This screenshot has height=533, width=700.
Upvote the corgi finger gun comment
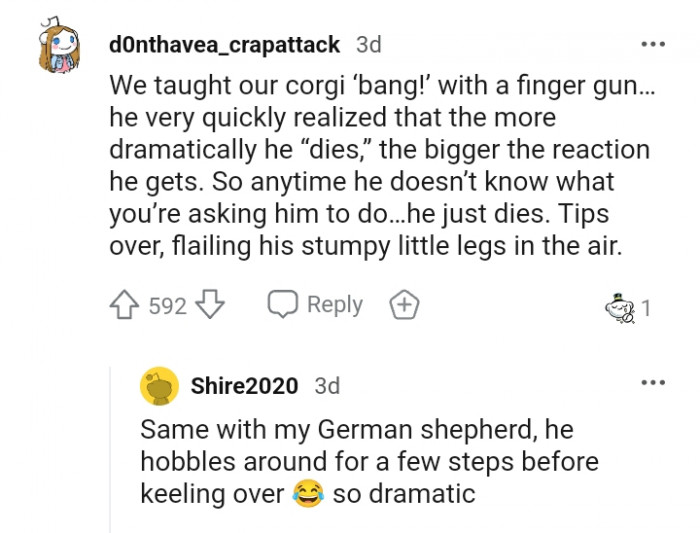[x=126, y=306]
